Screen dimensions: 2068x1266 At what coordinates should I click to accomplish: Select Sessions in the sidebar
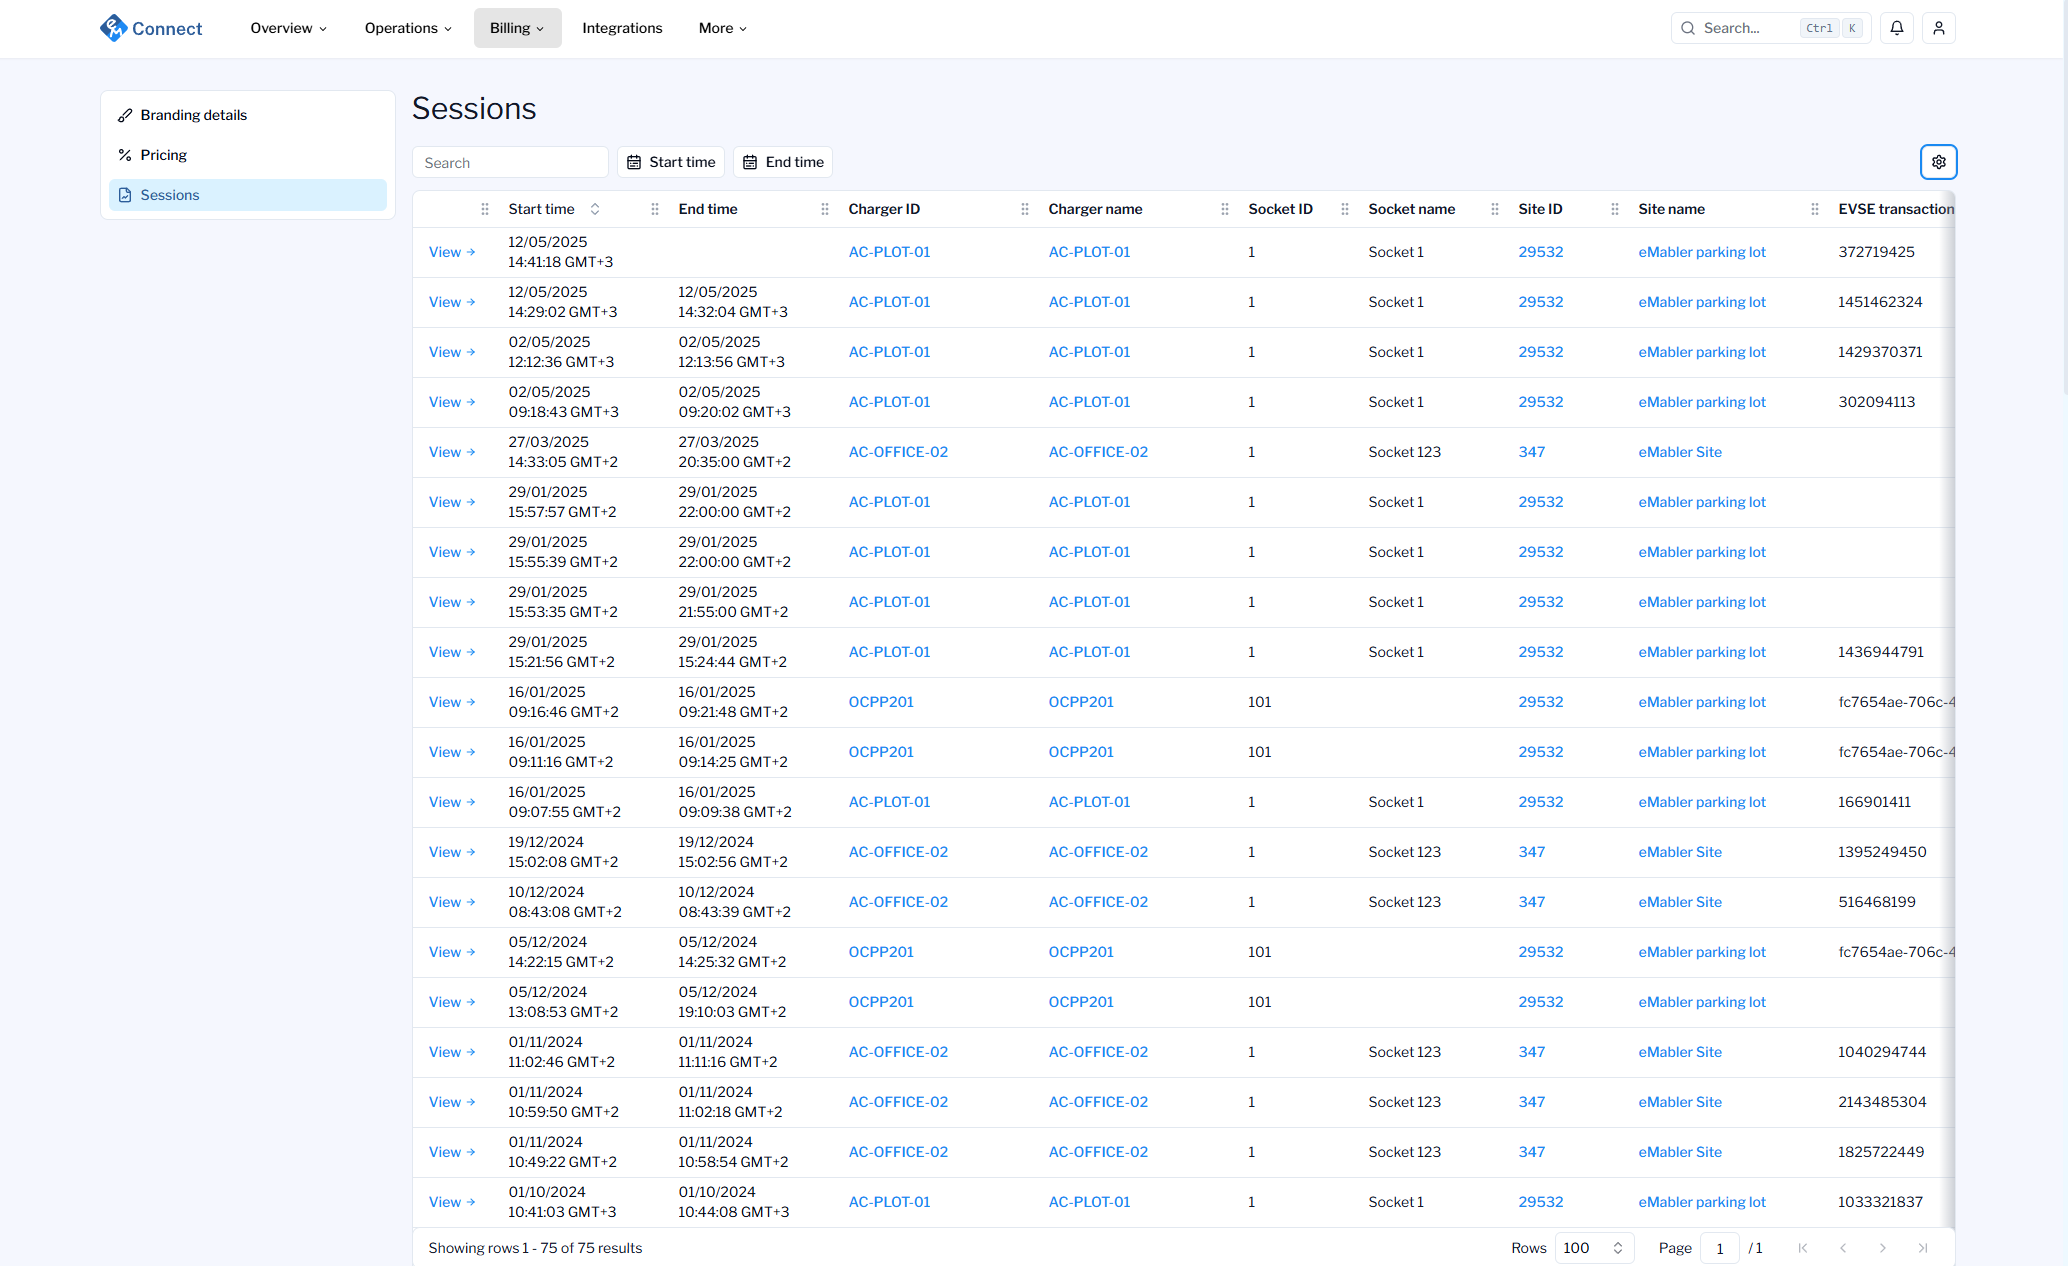pyautogui.click(x=169, y=194)
